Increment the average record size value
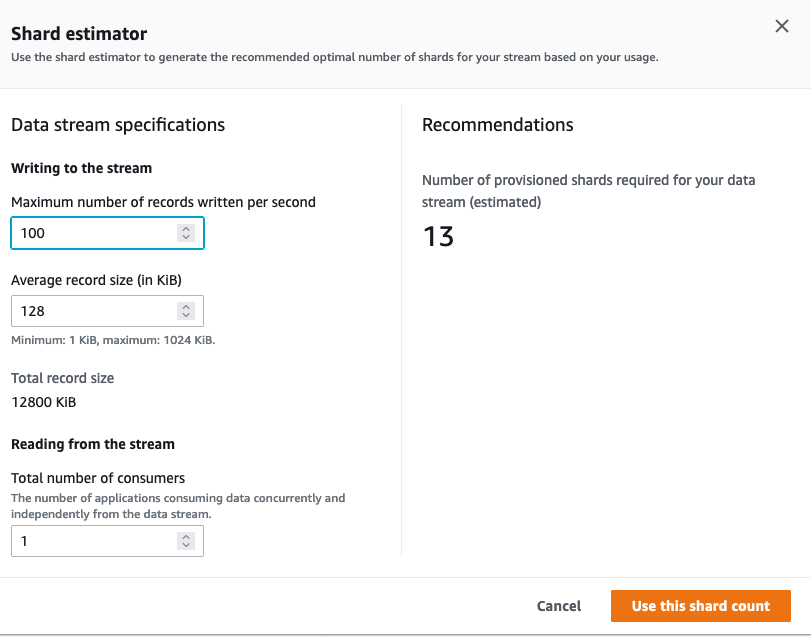 (185, 307)
